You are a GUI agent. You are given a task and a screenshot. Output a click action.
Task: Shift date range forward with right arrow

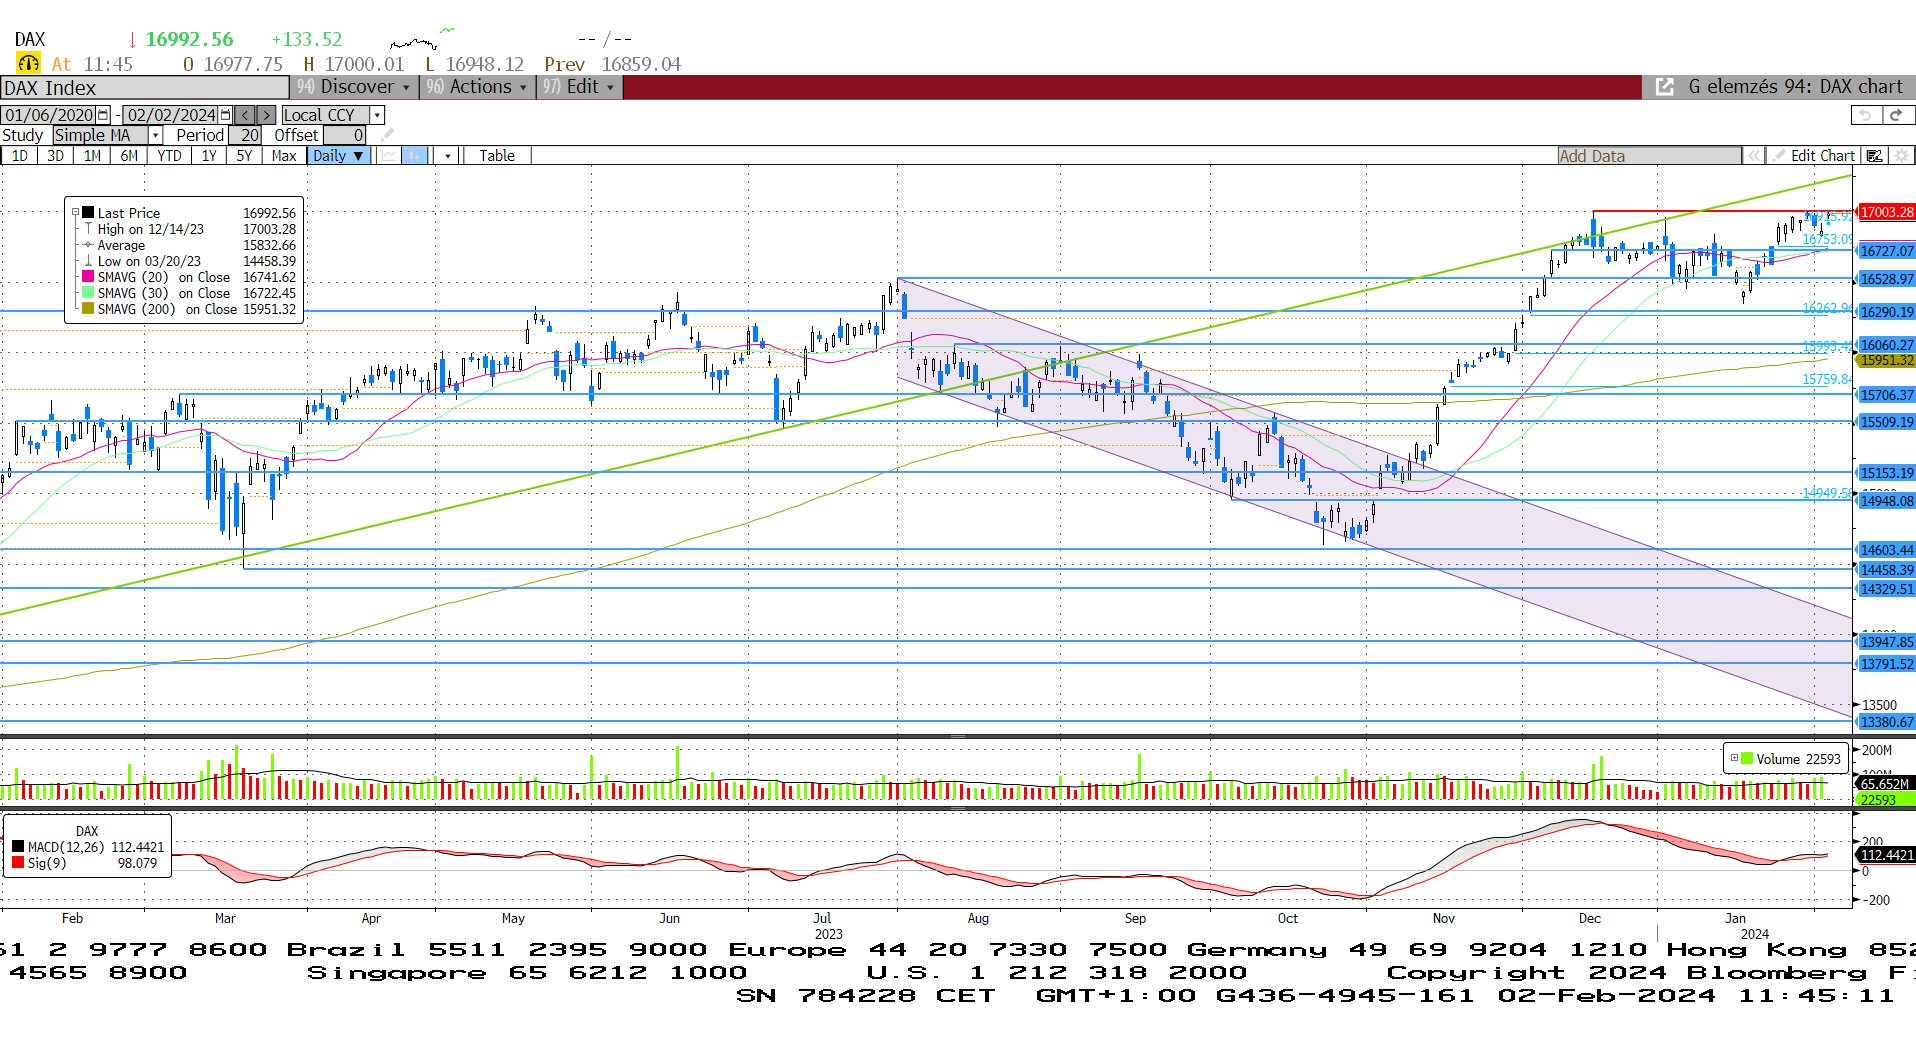265,115
